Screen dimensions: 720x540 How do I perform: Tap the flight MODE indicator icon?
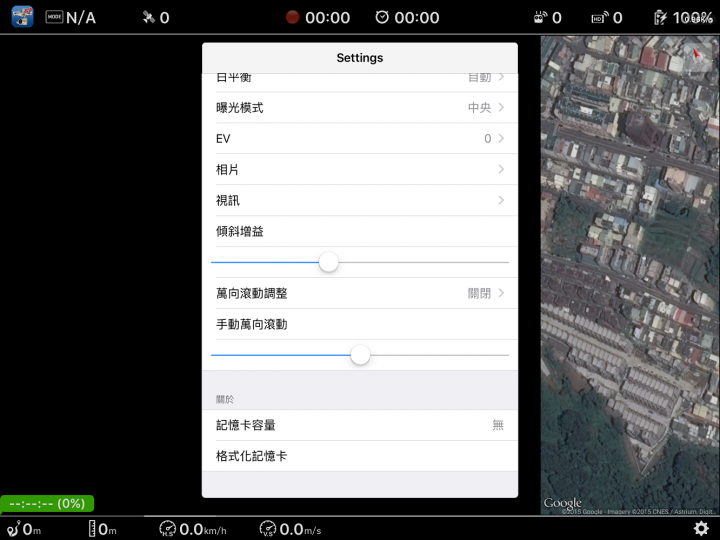[x=54, y=17]
